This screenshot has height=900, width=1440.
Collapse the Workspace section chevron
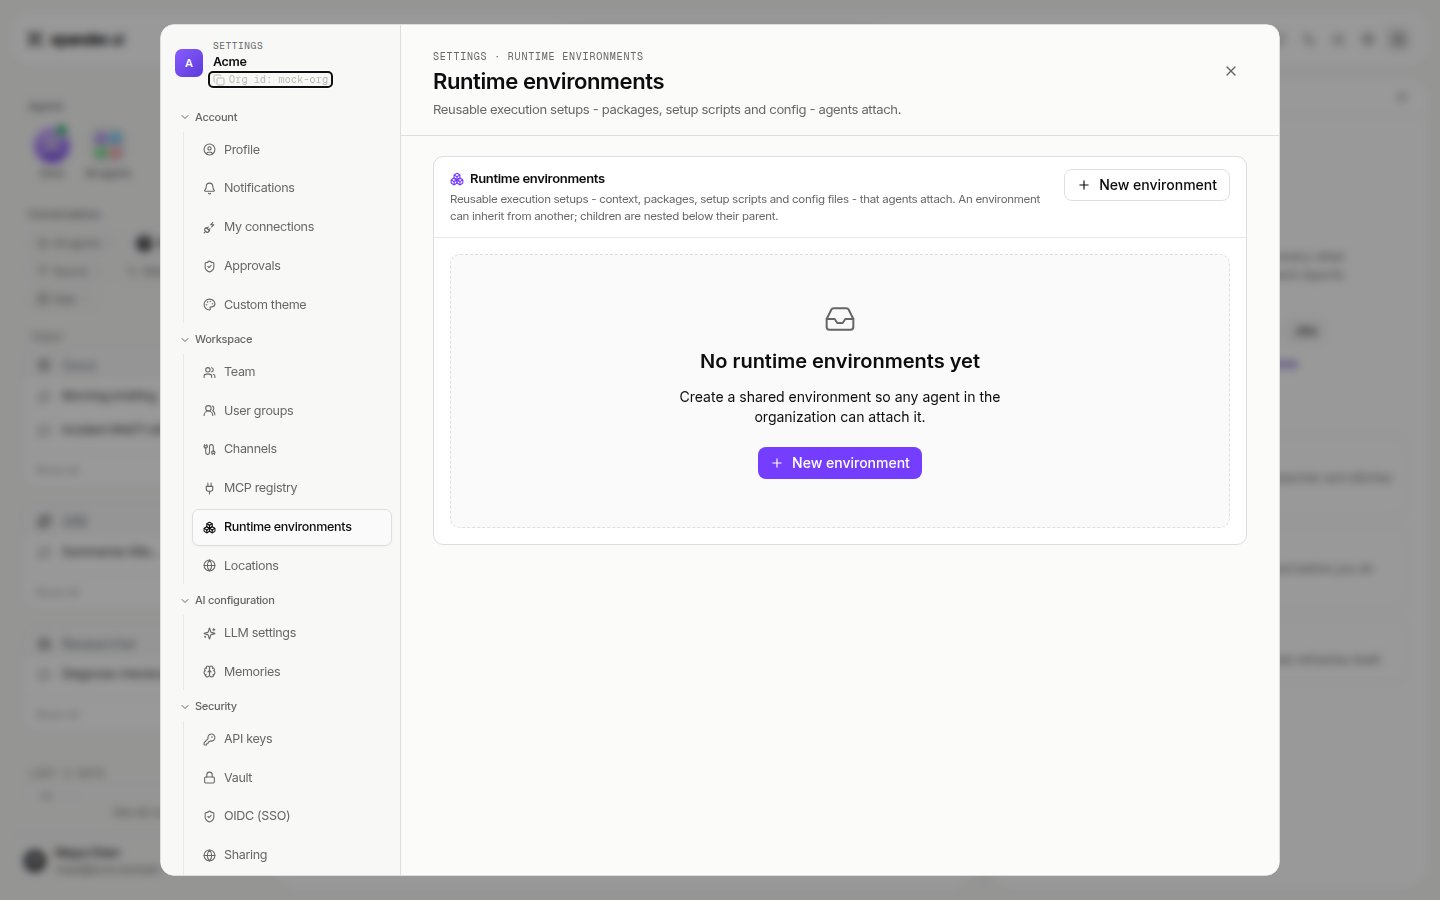pyautogui.click(x=185, y=339)
